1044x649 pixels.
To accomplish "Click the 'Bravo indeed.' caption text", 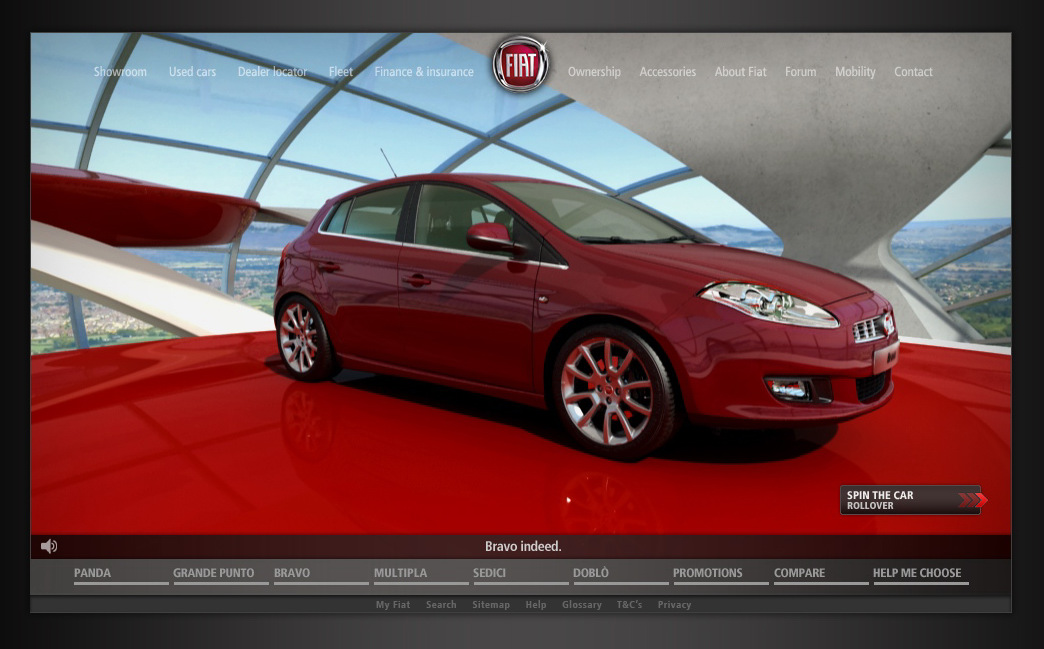I will (x=523, y=546).
